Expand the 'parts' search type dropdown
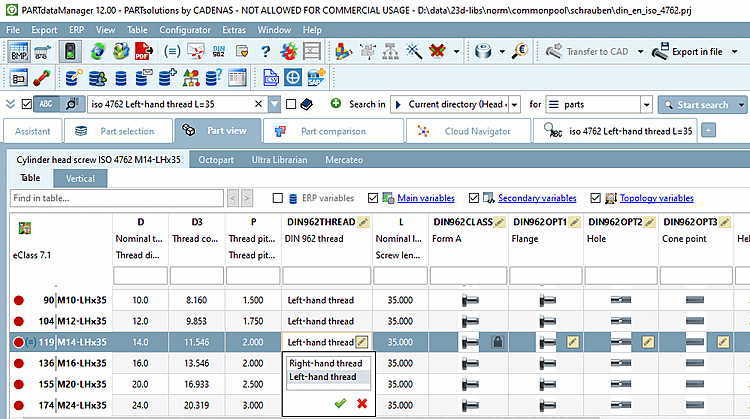This screenshot has width=750, height=419. 646,104
